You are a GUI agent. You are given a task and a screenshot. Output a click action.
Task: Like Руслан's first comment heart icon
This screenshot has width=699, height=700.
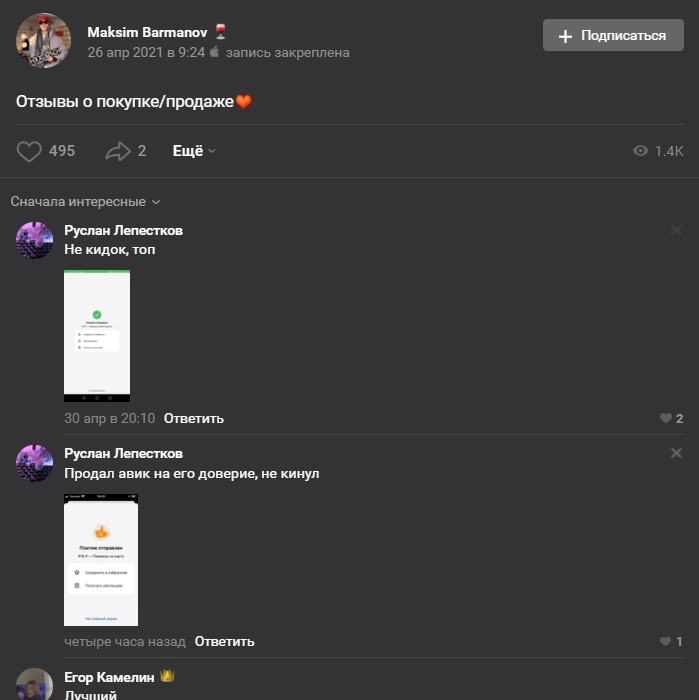666,418
